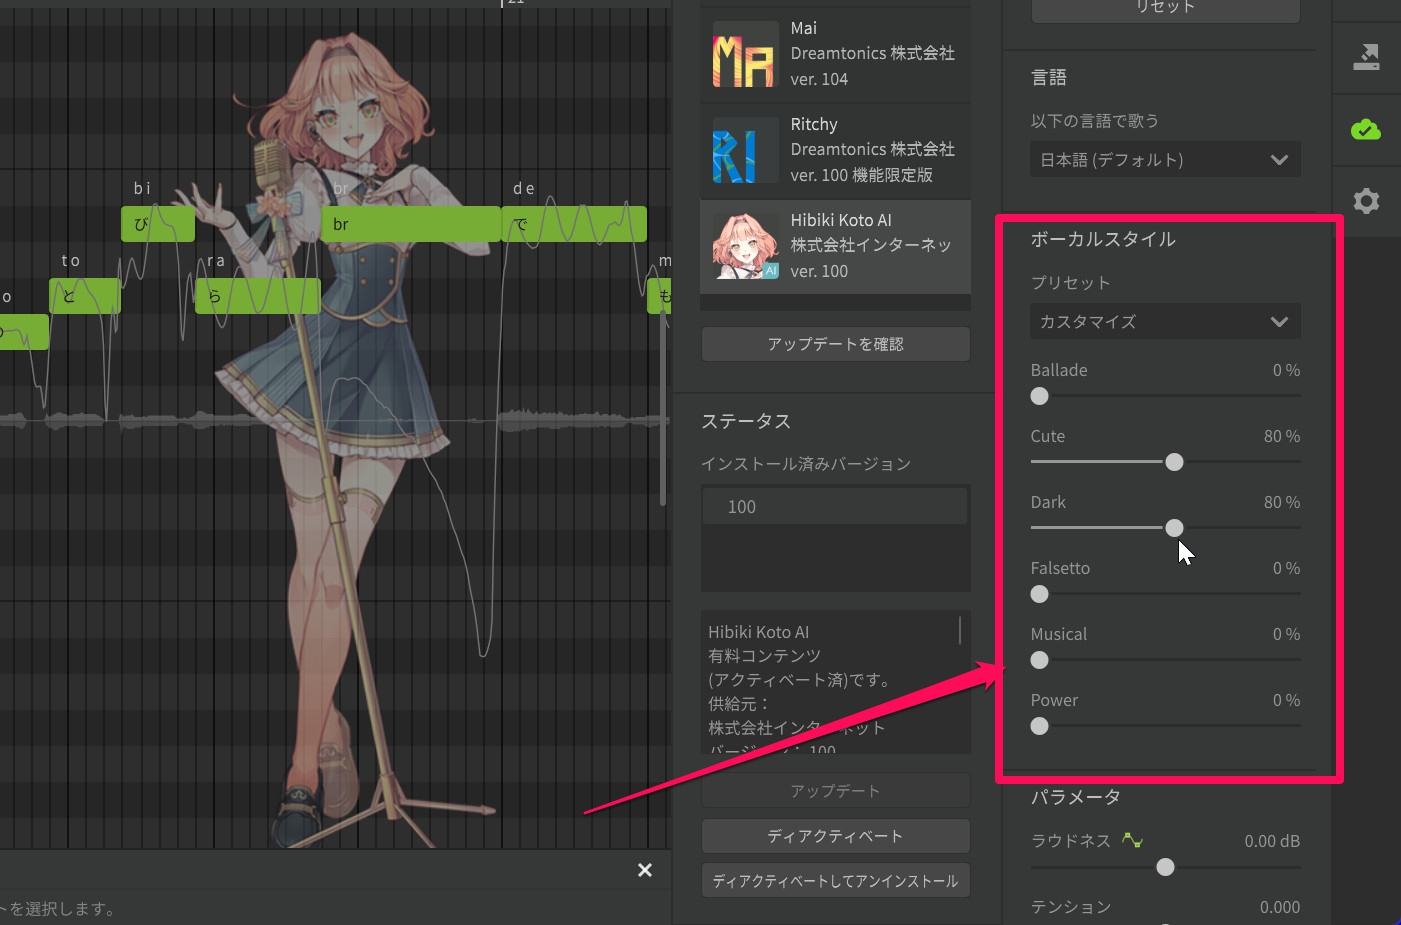Select the Mai voice entry
This screenshot has width=1401, height=925.
pyautogui.click(x=835, y=54)
